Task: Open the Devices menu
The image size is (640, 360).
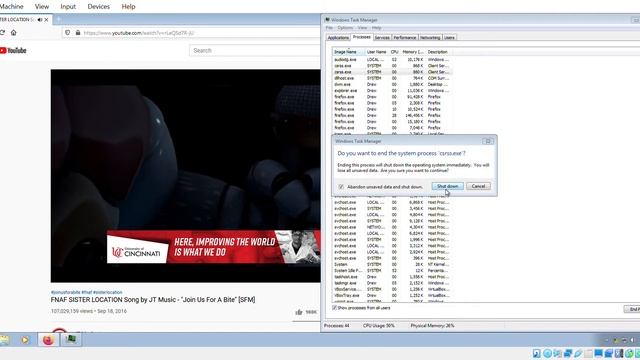Action: point(98,7)
